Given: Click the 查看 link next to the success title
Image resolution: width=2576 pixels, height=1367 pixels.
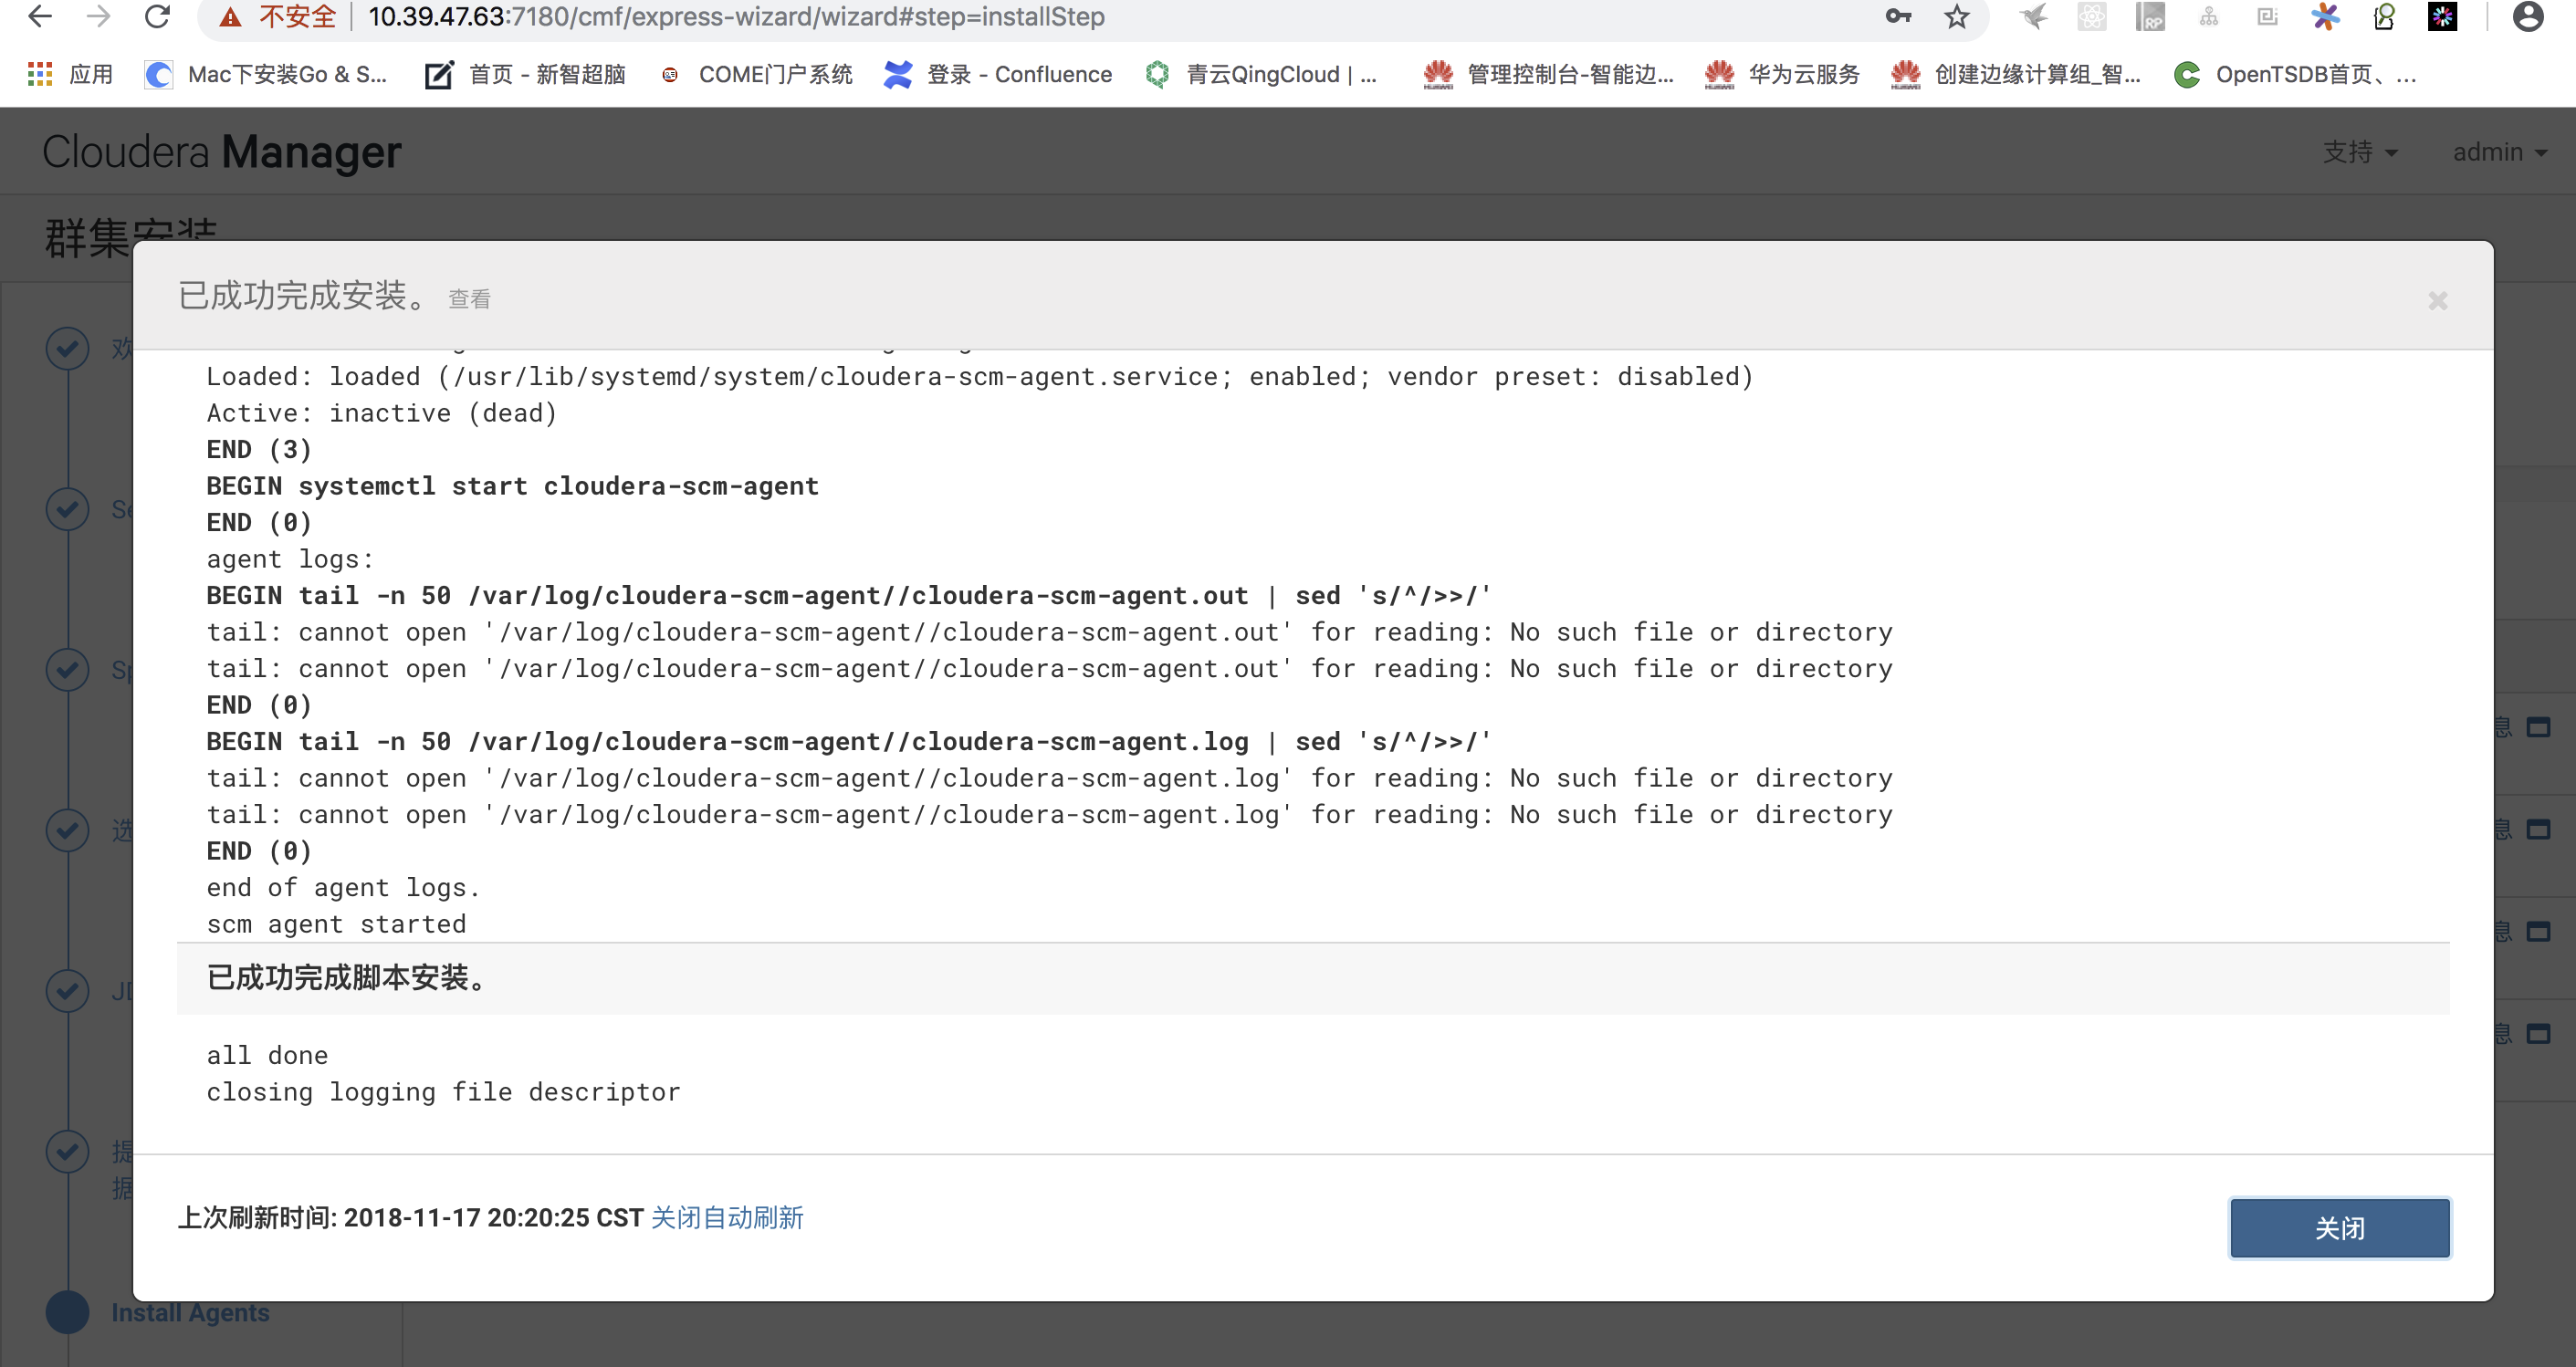Looking at the screenshot, I should point(469,299).
